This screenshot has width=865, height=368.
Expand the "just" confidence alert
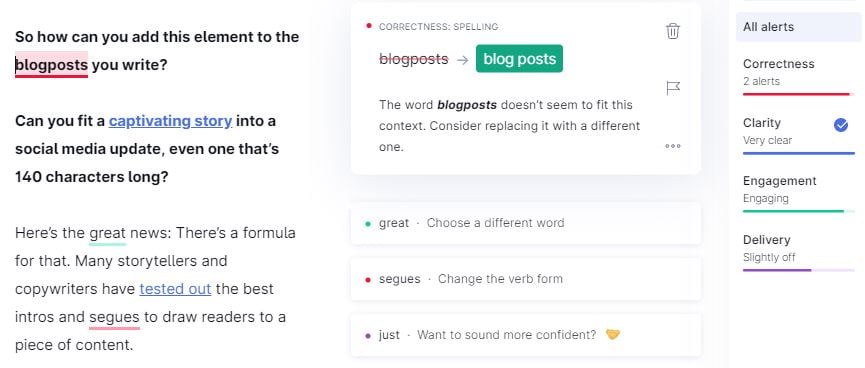[x=526, y=334]
